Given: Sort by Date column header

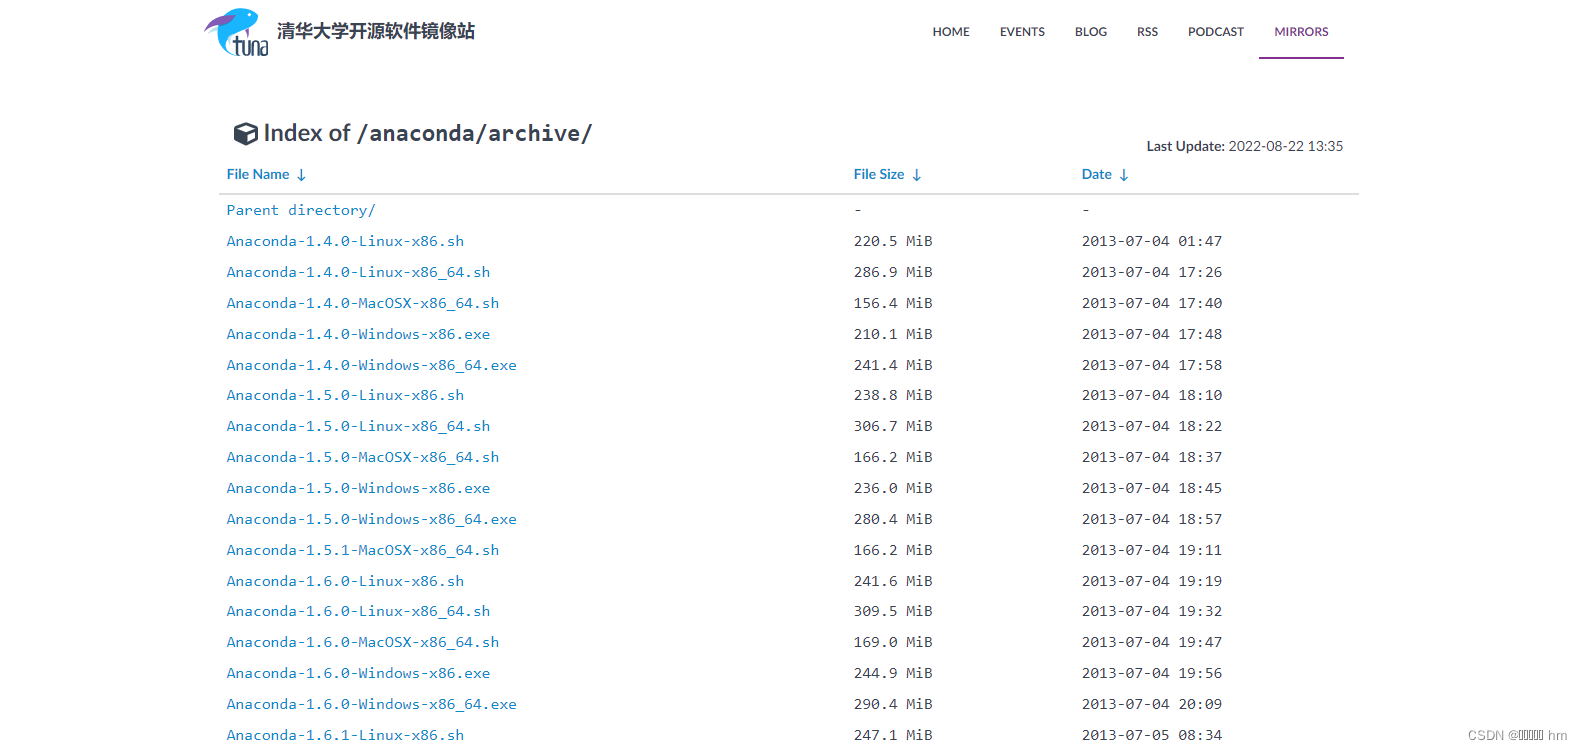Looking at the screenshot, I should 1097,174.
